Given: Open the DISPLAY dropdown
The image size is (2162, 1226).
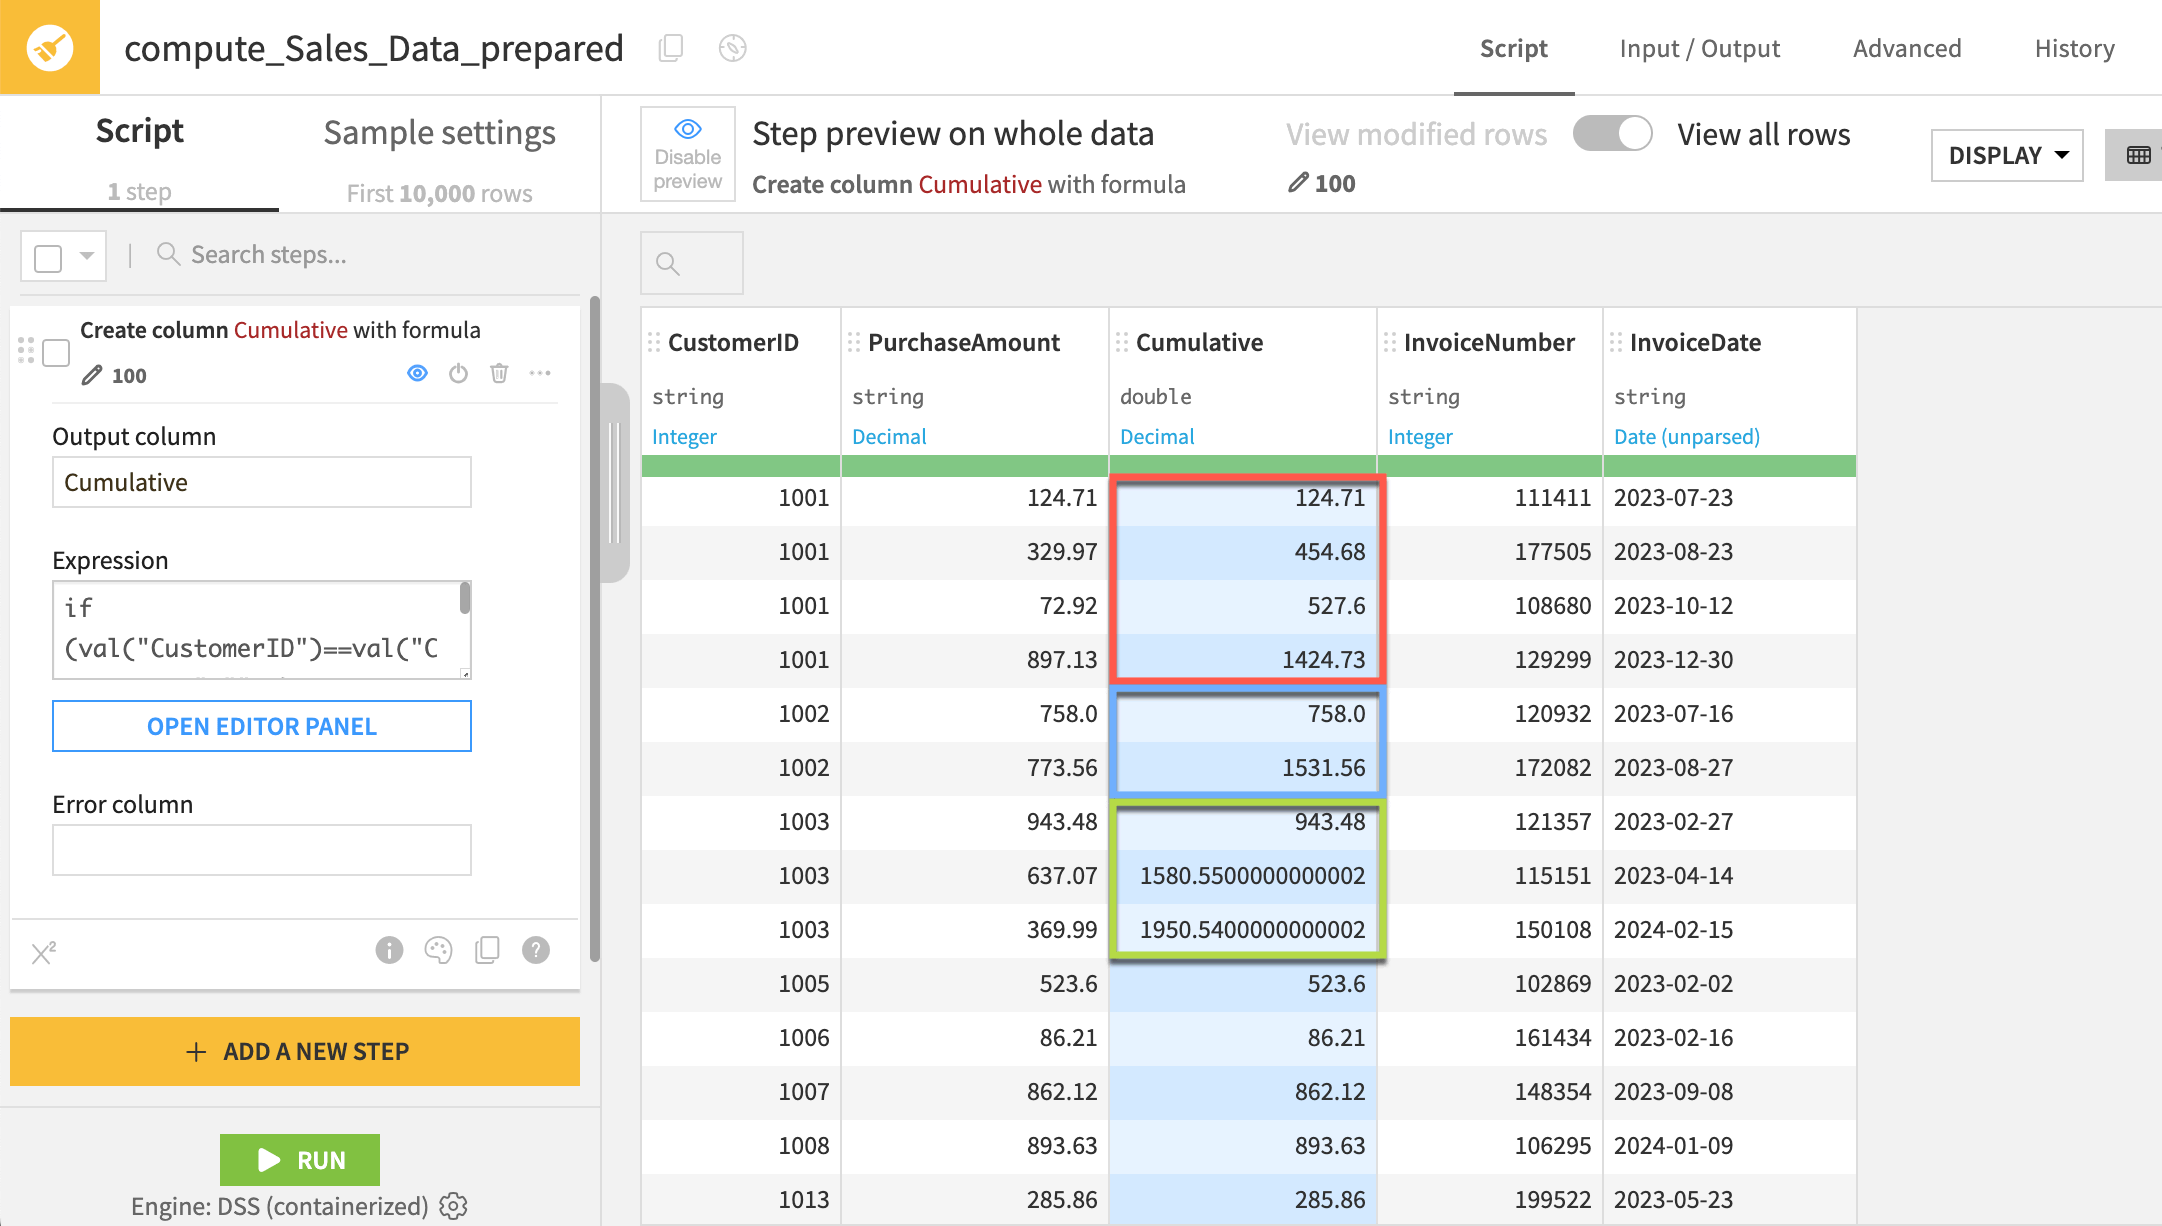Looking at the screenshot, I should point(2006,155).
